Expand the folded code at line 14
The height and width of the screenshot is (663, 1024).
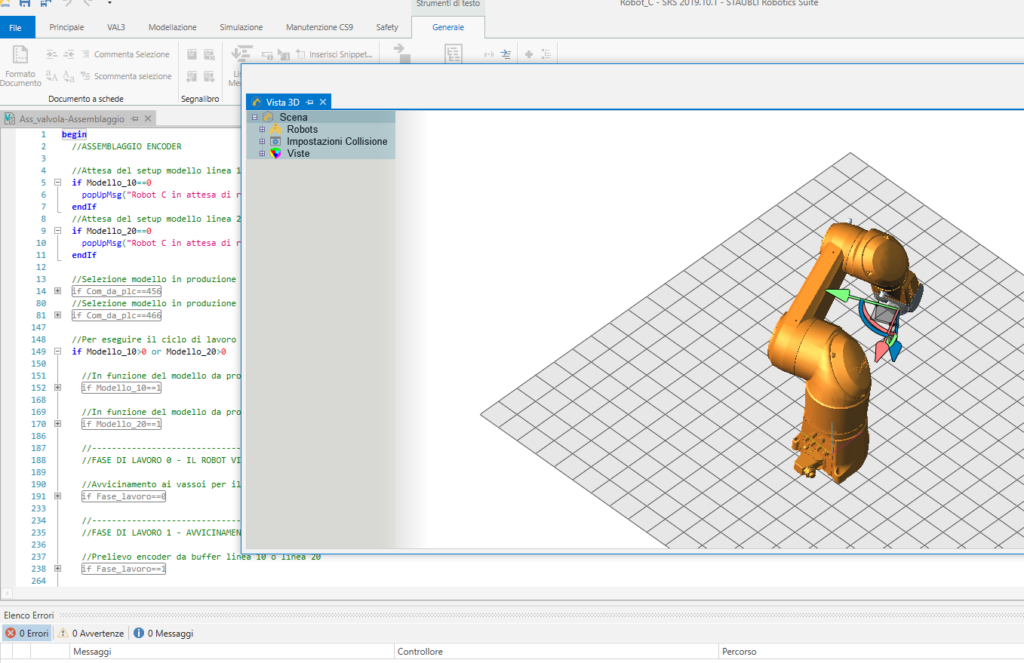[57, 291]
